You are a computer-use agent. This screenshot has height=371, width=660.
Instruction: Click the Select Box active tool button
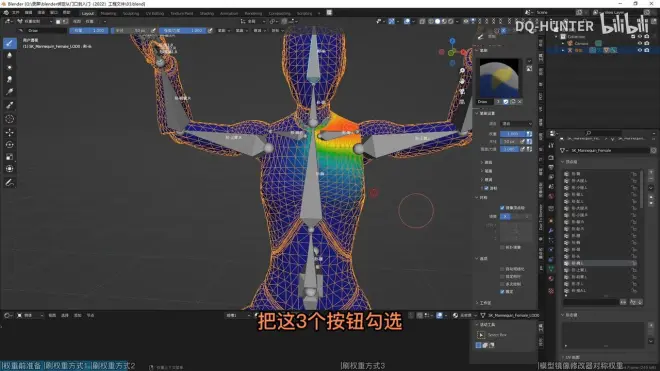[x=481, y=335]
